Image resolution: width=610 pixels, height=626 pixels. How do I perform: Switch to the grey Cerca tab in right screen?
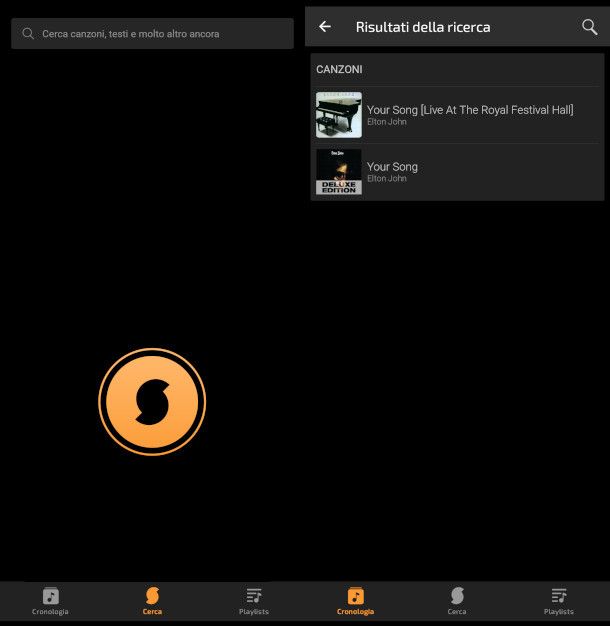click(457, 601)
